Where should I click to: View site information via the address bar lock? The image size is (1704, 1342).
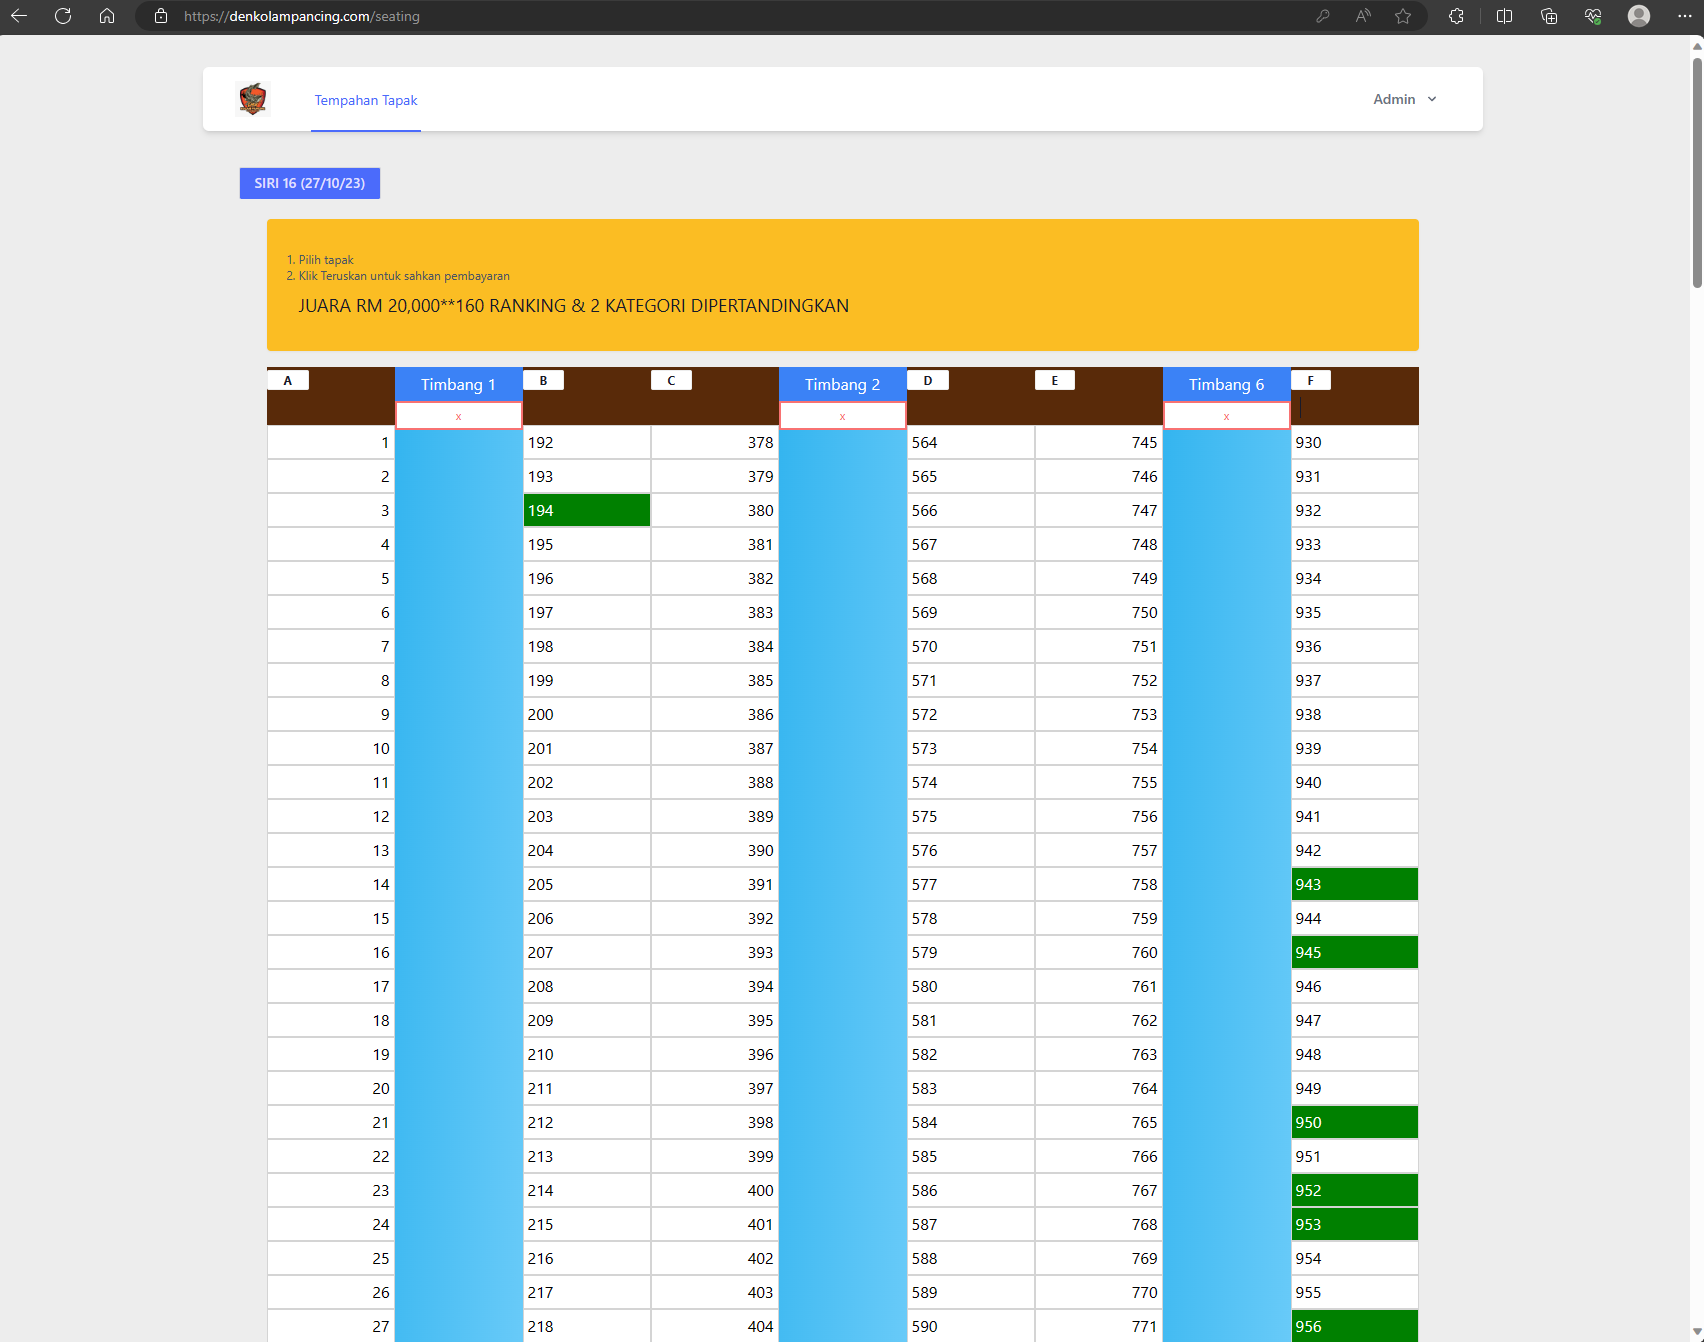pyautogui.click(x=161, y=16)
